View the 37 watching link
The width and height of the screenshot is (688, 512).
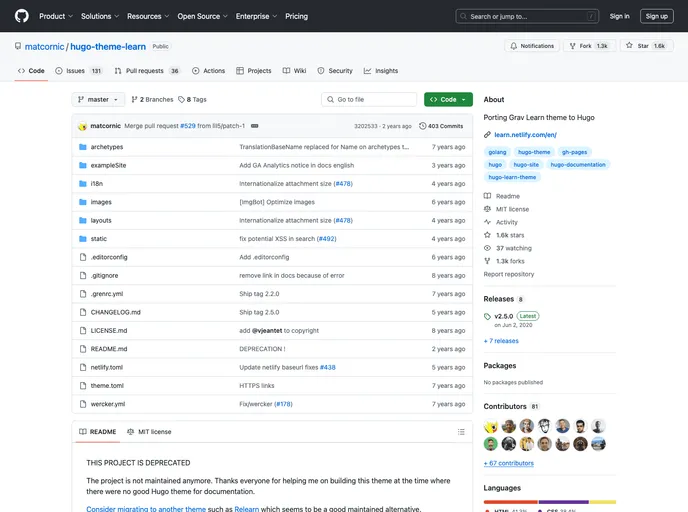coord(508,248)
